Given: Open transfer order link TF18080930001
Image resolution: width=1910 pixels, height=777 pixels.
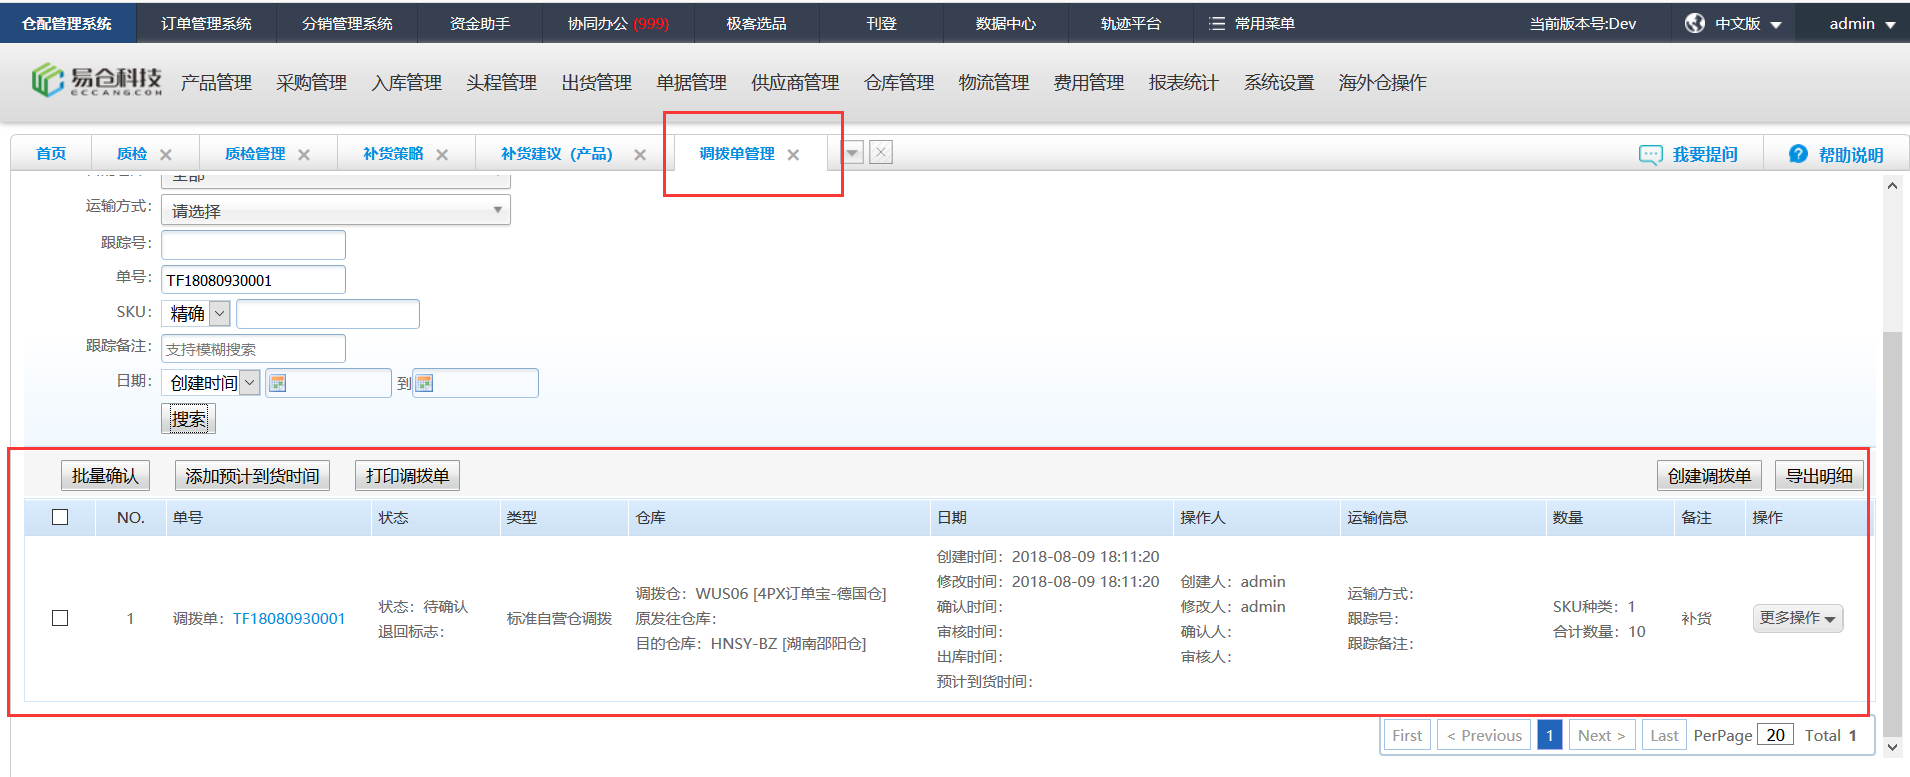Looking at the screenshot, I should tap(289, 619).
